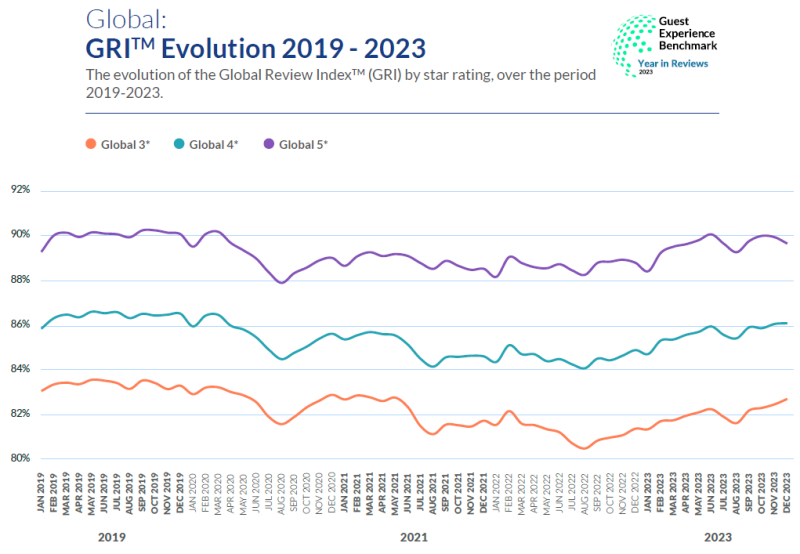Click the orange Global 3* legend dot
Viewport: 800px width, 554px height.
(x=90, y=145)
